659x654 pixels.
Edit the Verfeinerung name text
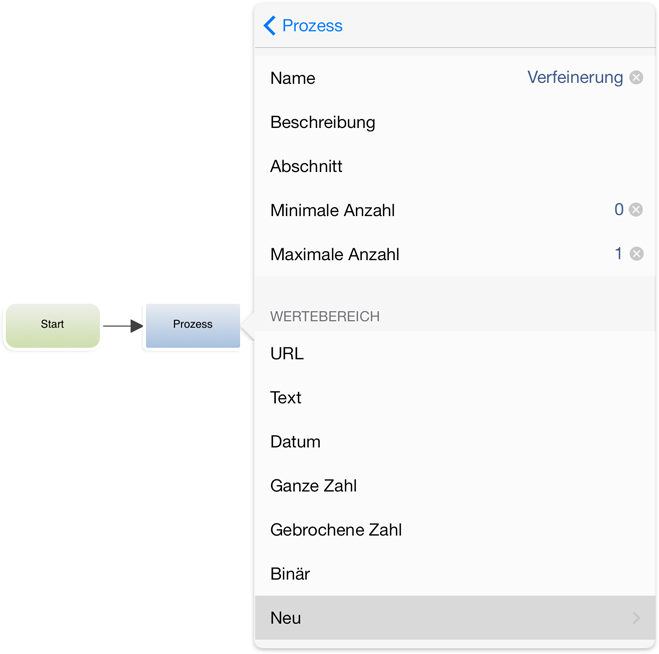575,78
